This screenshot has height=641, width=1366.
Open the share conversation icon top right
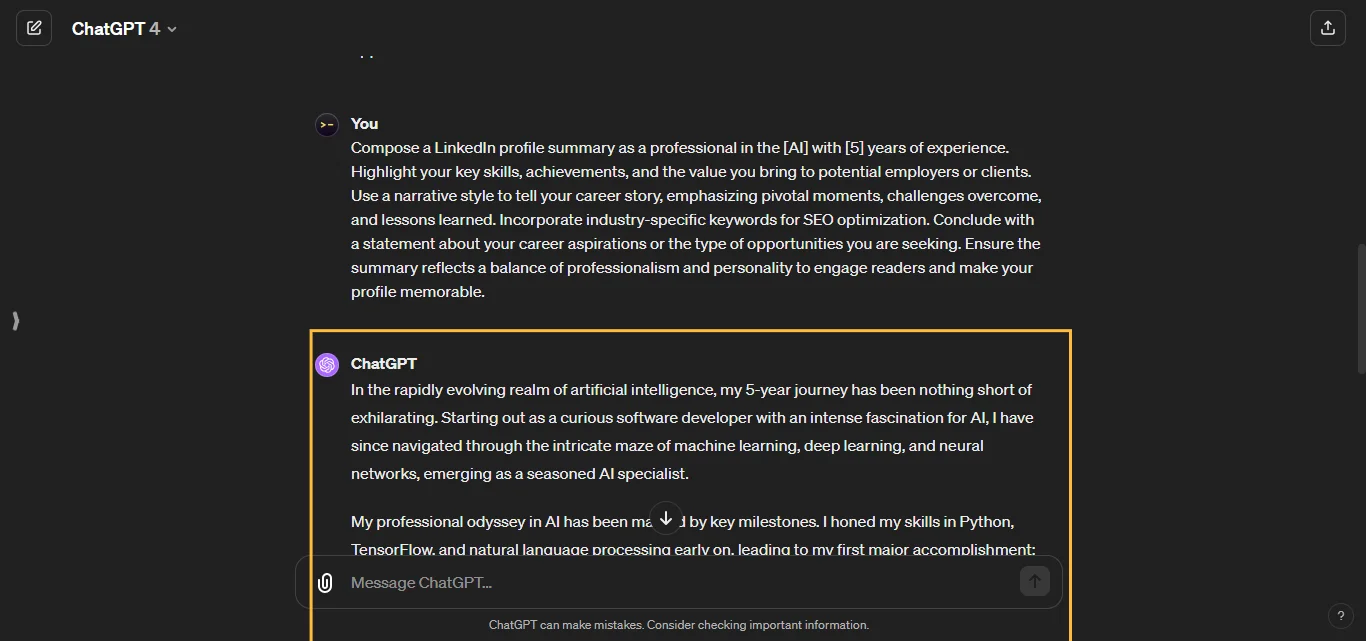pos(1328,28)
